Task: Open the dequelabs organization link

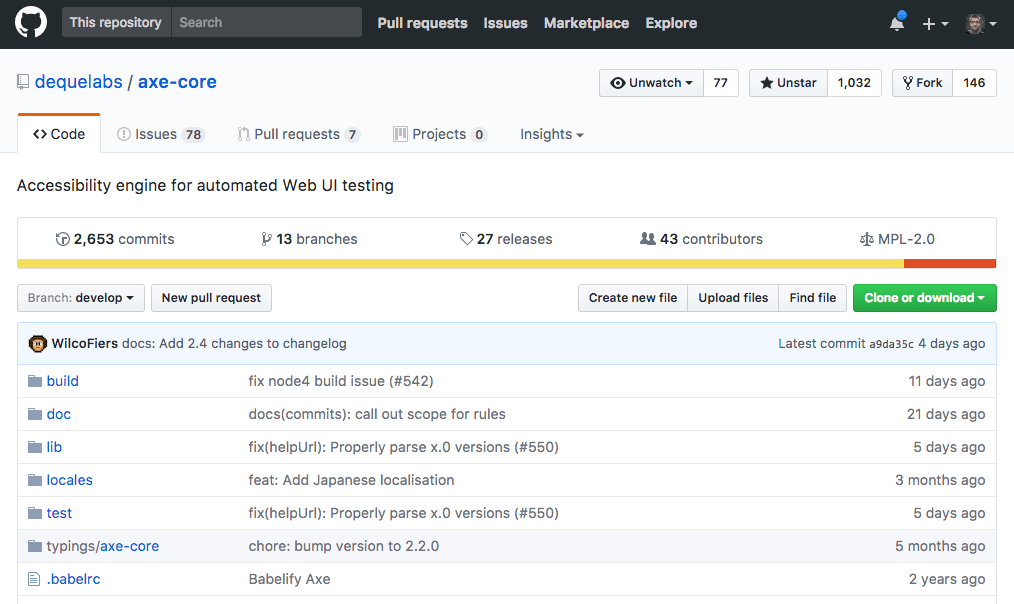Action: pos(78,82)
